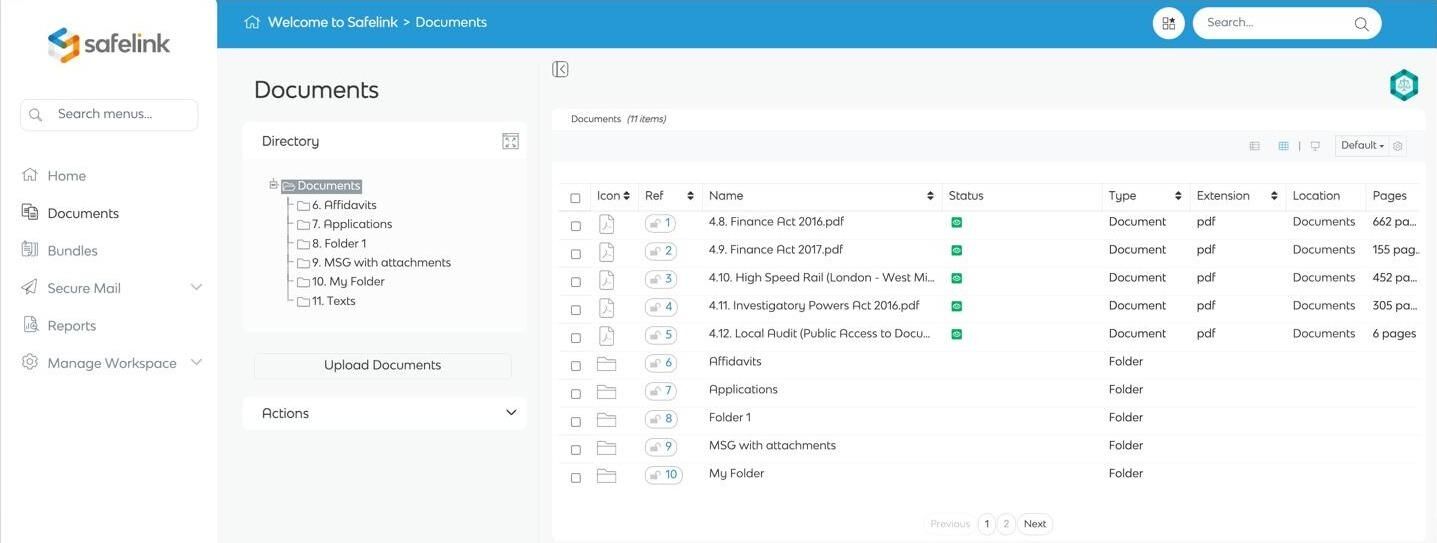
Task: Click Welcome to Safelink breadcrumb link
Action: 333,22
